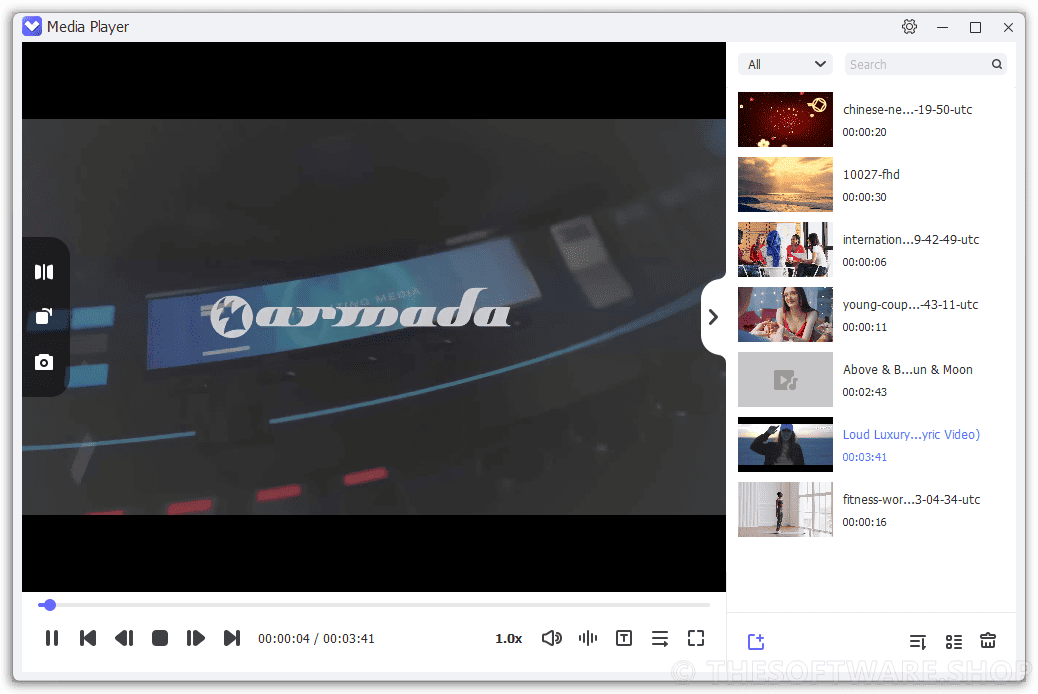Click the title "internation...9-42-49-utc"
The width and height of the screenshot is (1038, 694).
point(911,240)
